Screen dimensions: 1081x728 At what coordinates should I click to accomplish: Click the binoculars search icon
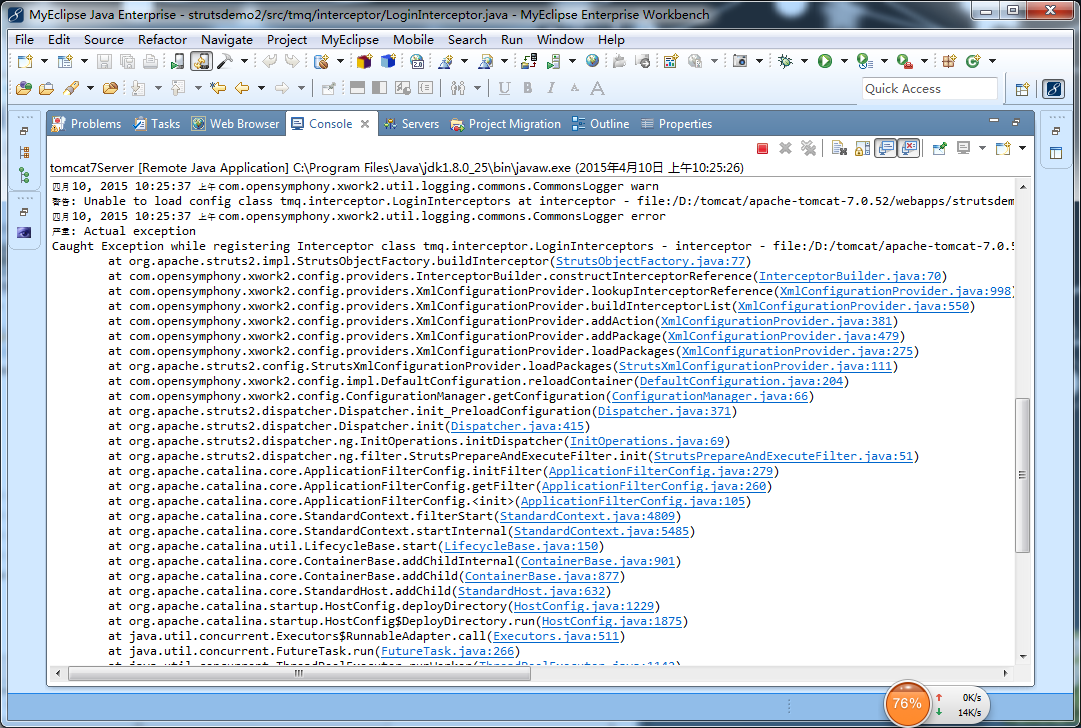pyautogui.click(x=458, y=88)
